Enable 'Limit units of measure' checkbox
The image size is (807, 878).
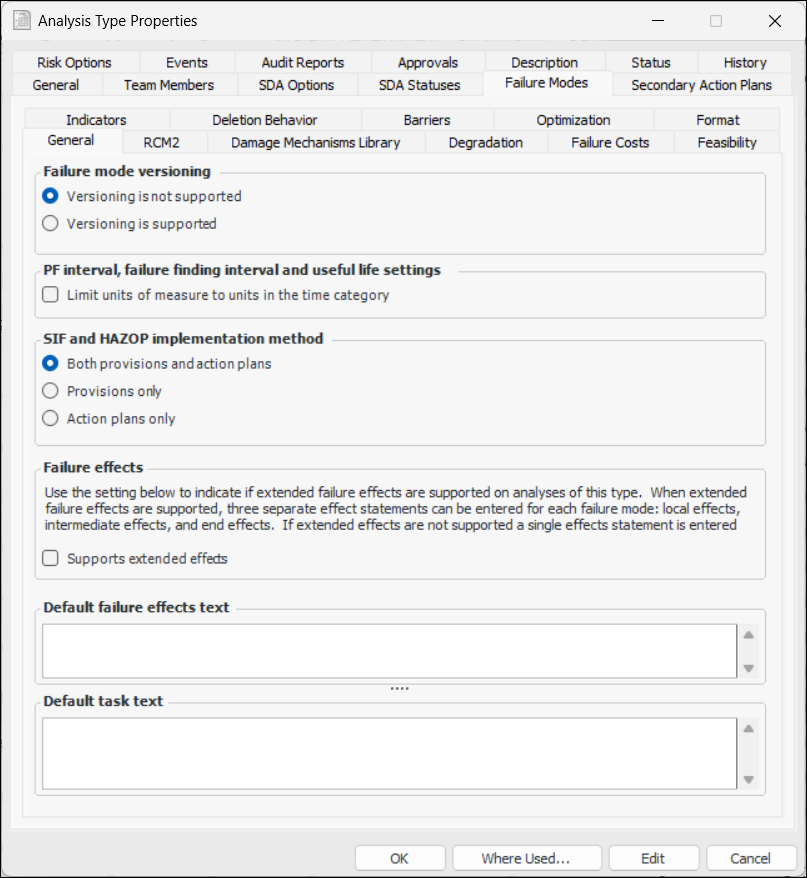click(x=50, y=295)
